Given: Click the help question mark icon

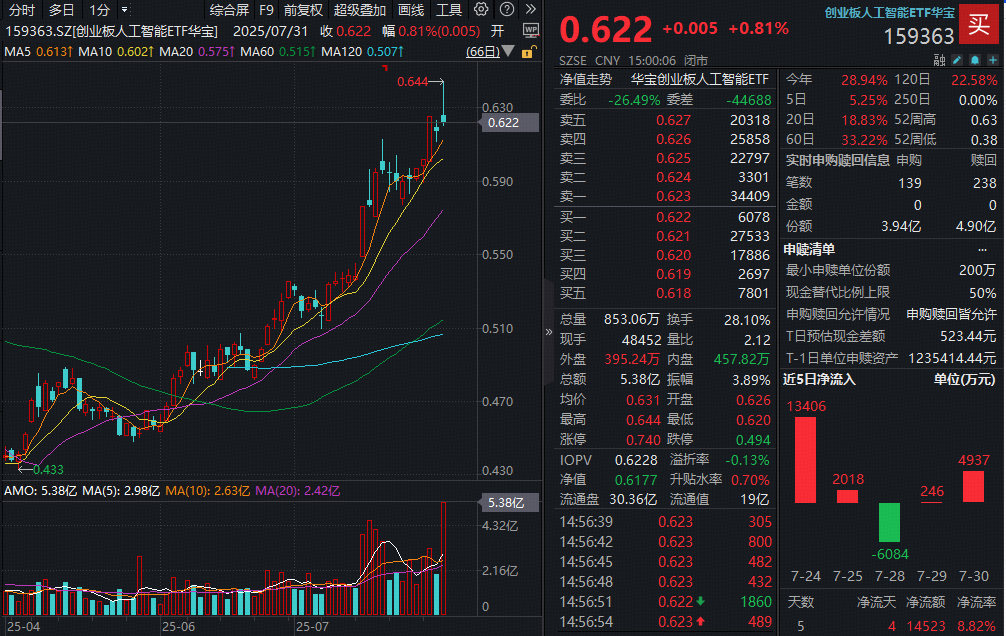Looking at the screenshot, I should 507,10.
